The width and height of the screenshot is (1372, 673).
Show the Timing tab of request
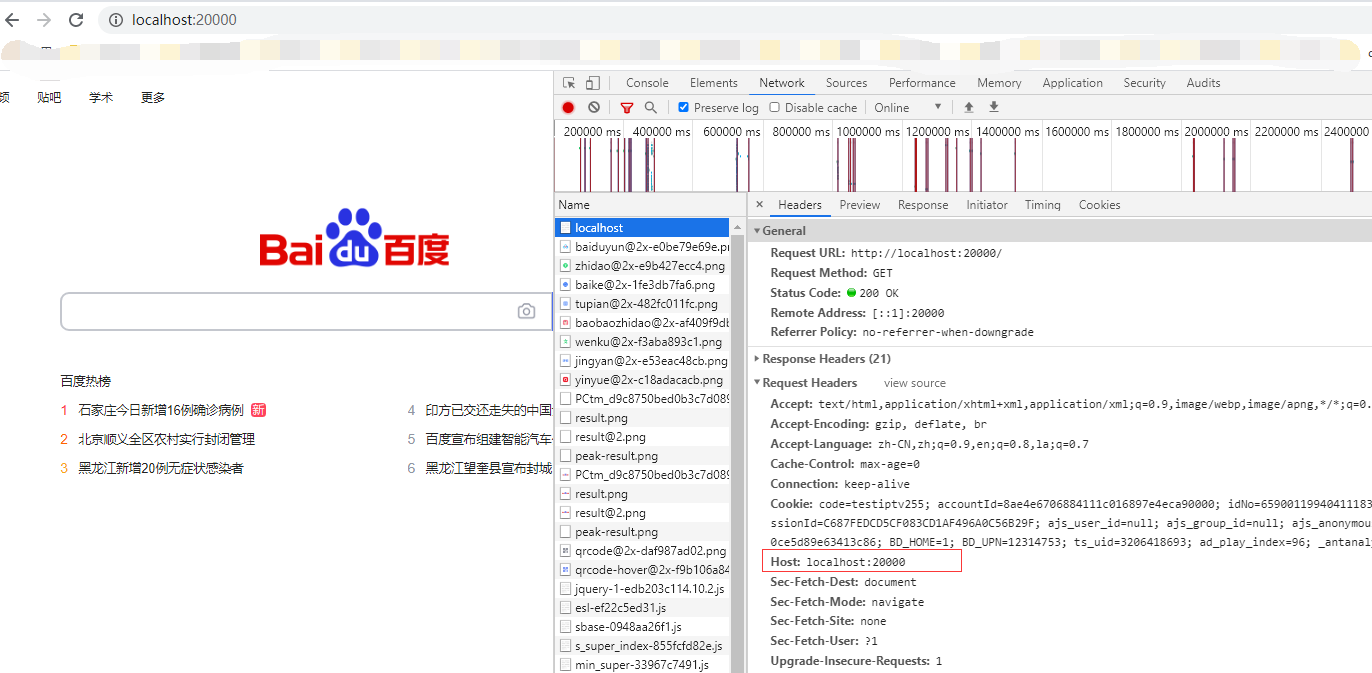point(1042,205)
